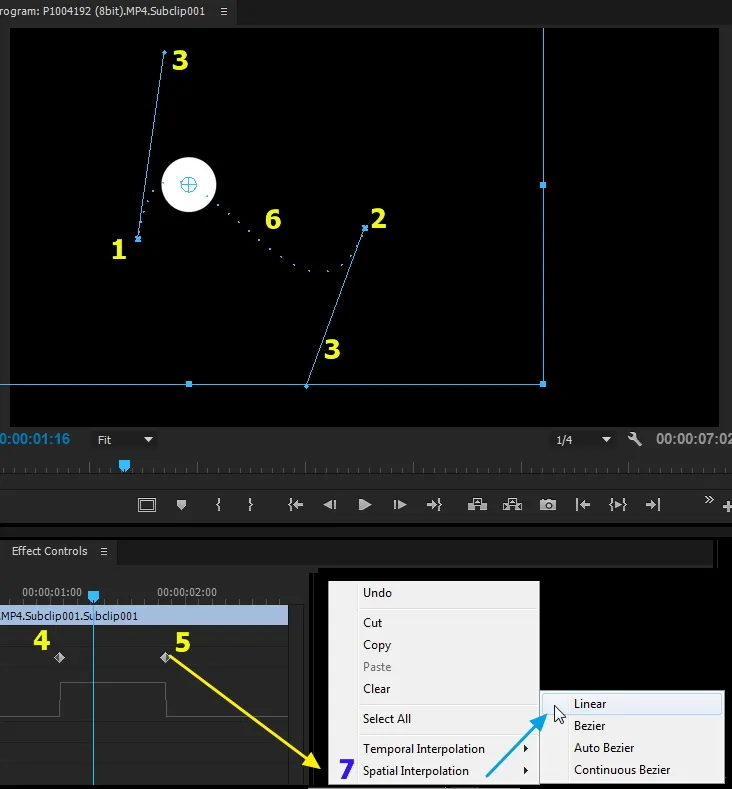732x789 pixels.
Task: Click the Program tab title P1004192 Subclip001
Action: (x=103, y=11)
